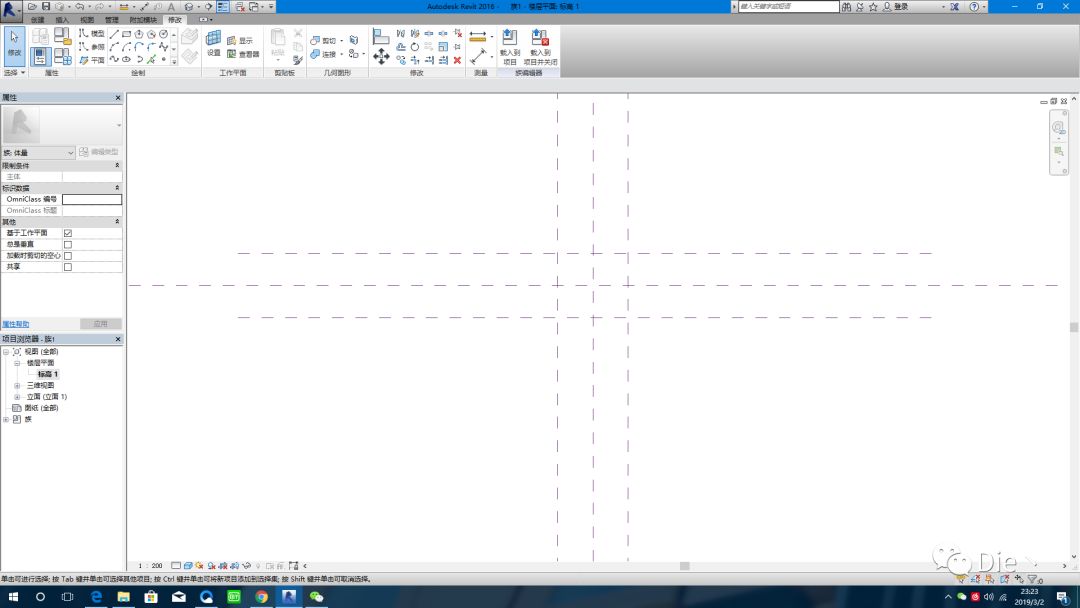
Task: Click the 1 : 200 view scale control
Action: pos(150,566)
